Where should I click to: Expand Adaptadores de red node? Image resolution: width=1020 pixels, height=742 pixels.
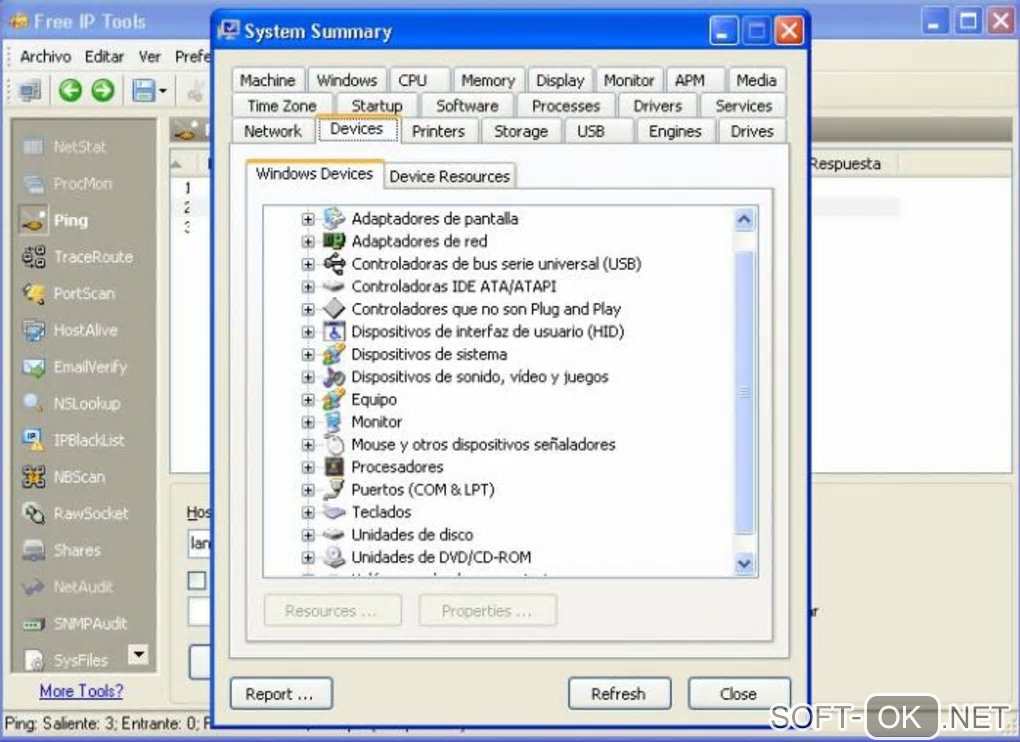(x=308, y=242)
